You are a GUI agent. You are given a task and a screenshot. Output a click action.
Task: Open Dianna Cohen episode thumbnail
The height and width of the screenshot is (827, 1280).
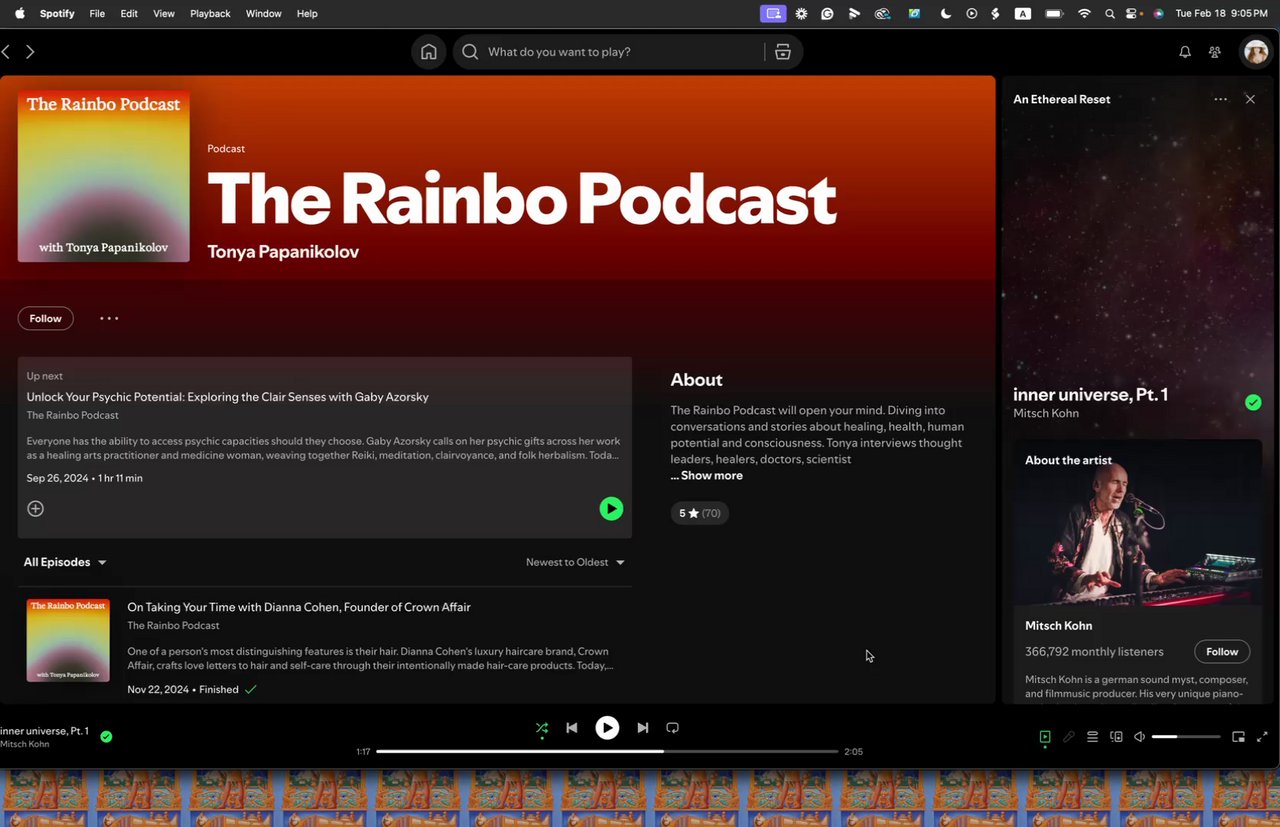[68, 640]
